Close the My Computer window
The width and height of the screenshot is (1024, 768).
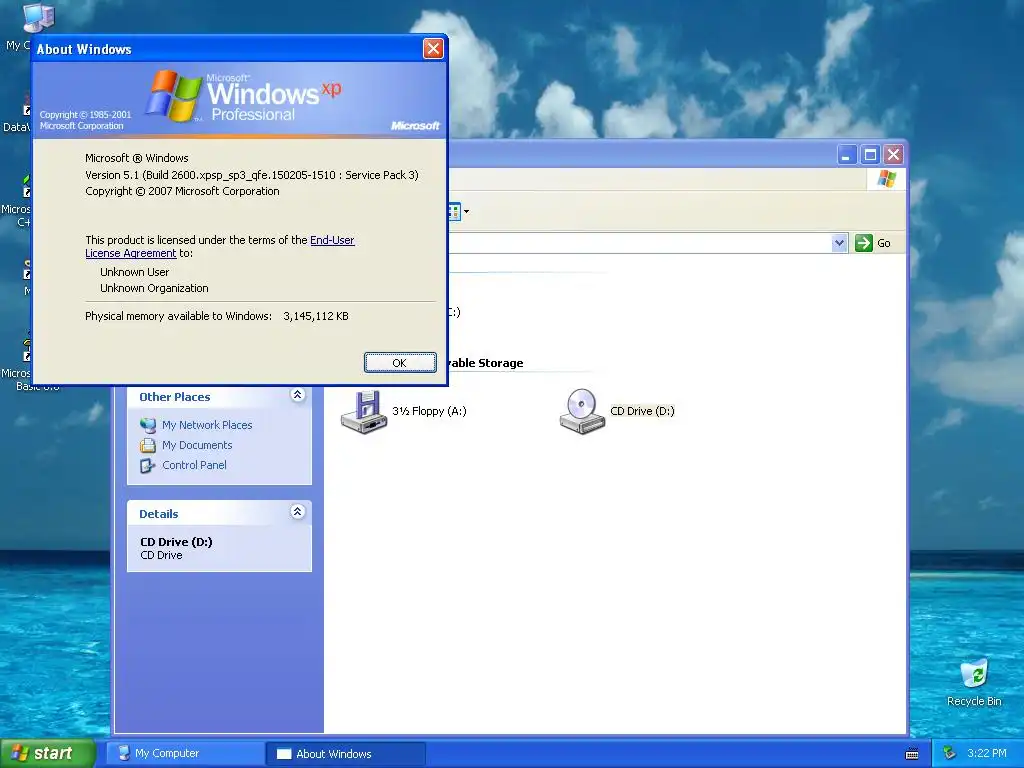tap(893, 155)
